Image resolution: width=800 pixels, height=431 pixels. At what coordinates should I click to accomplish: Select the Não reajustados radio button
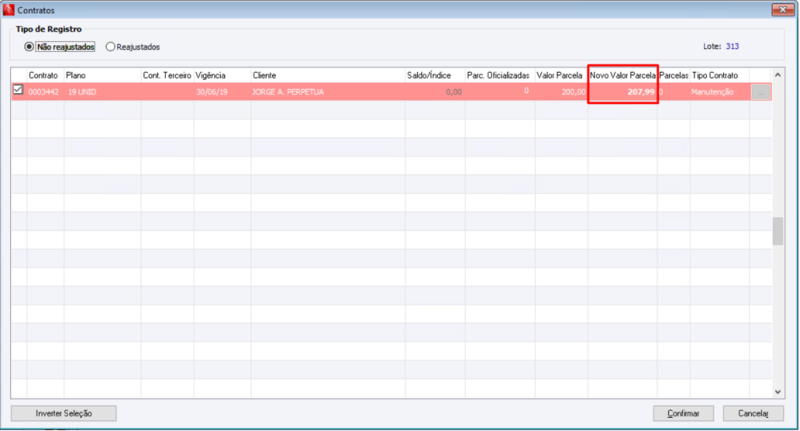click(x=29, y=47)
